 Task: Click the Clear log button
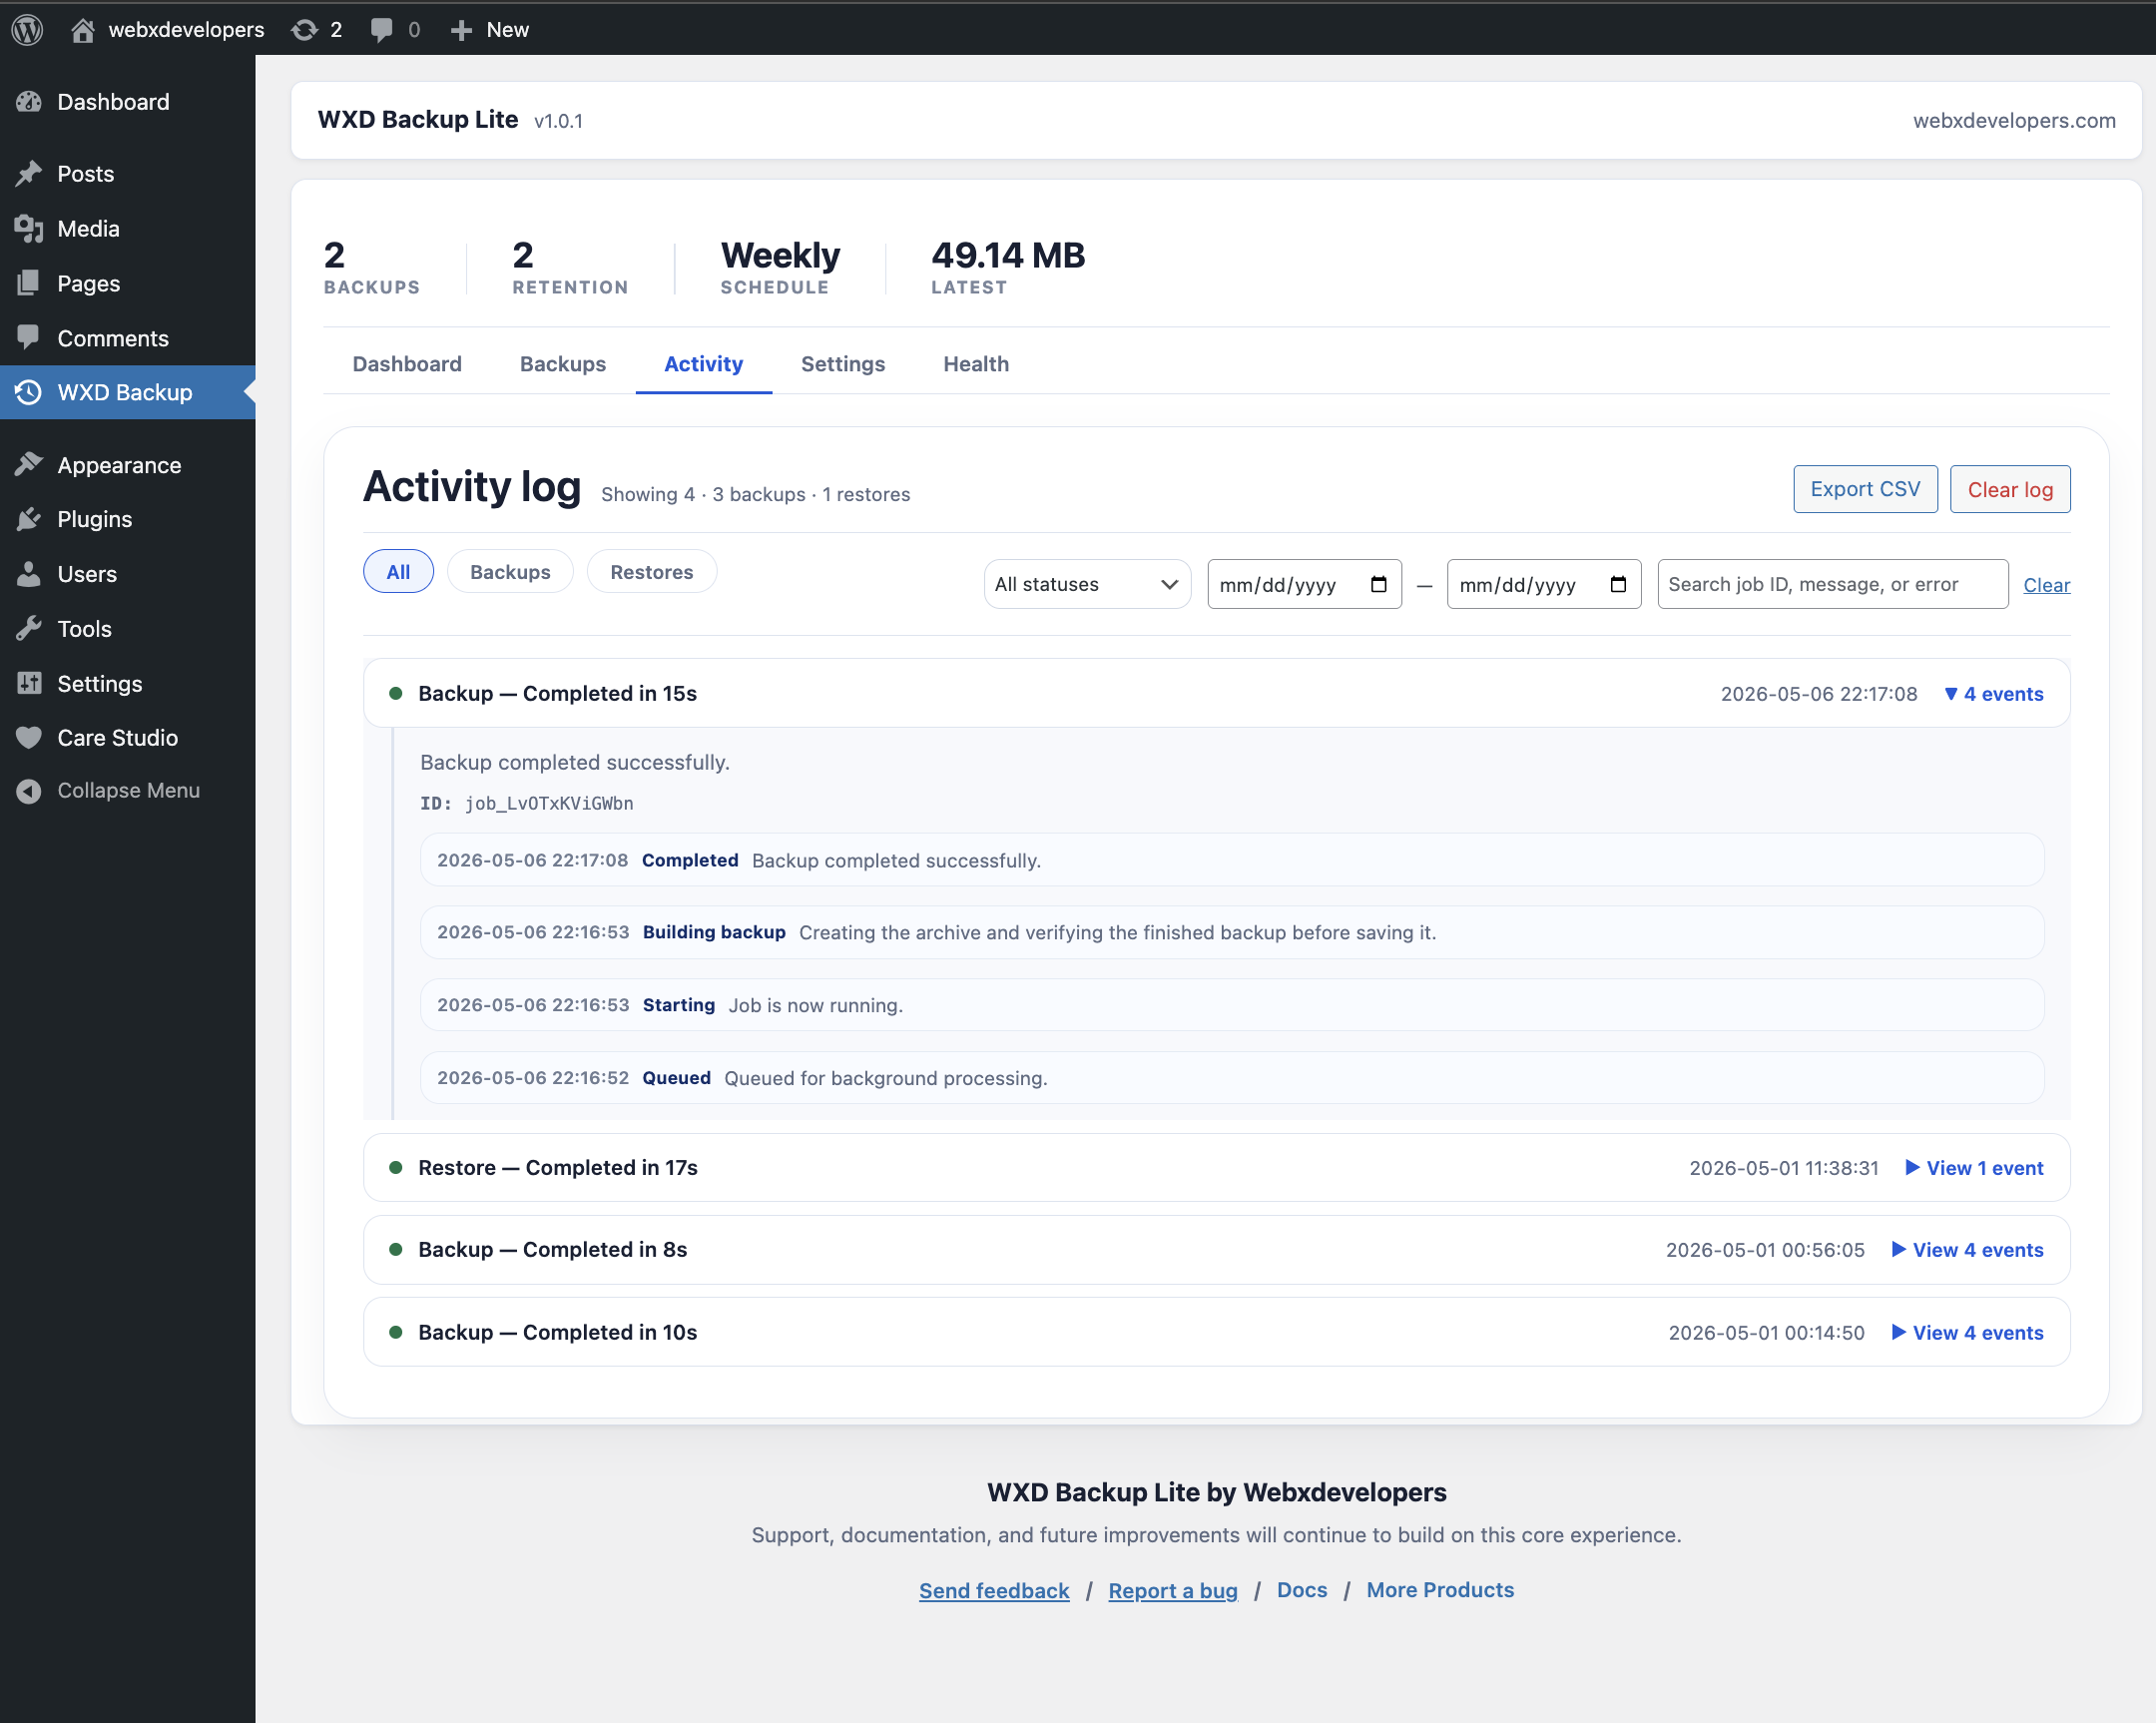[2010, 489]
